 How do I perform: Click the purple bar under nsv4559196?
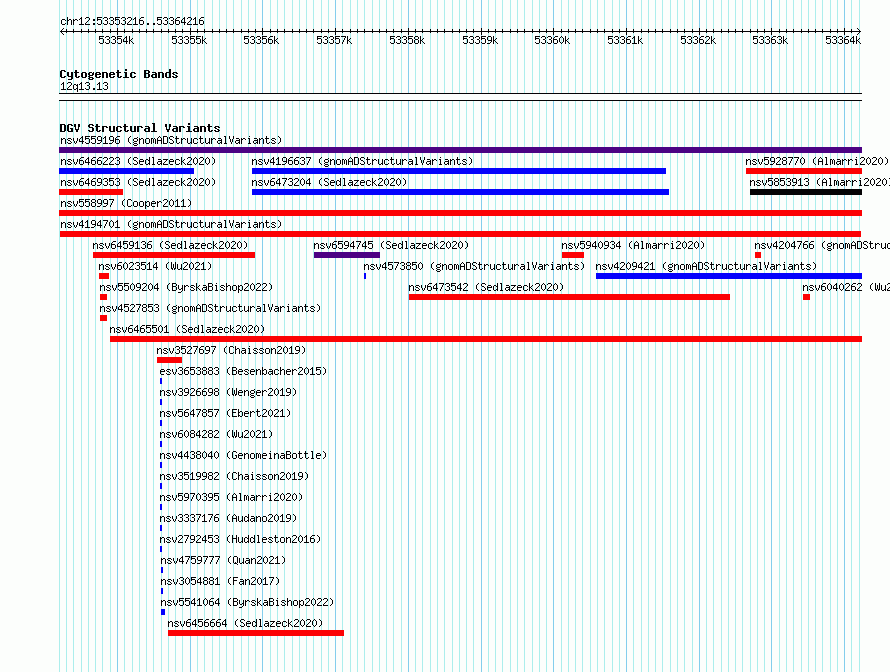tap(460, 150)
